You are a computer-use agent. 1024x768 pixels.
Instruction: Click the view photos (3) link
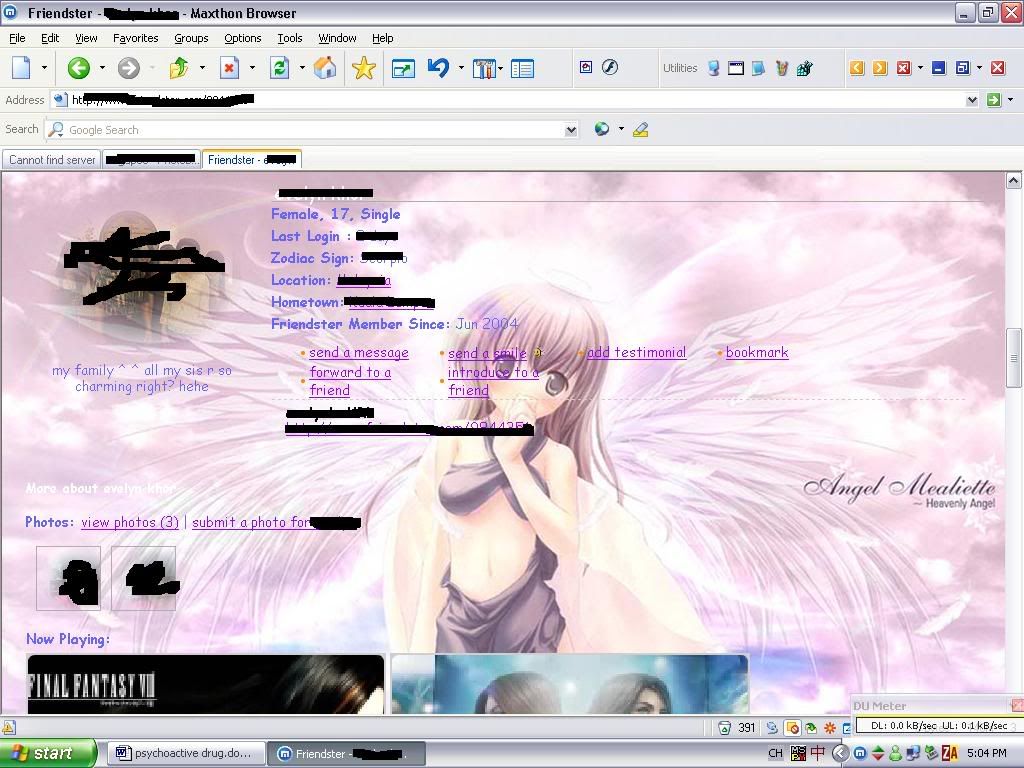(x=130, y=522)
